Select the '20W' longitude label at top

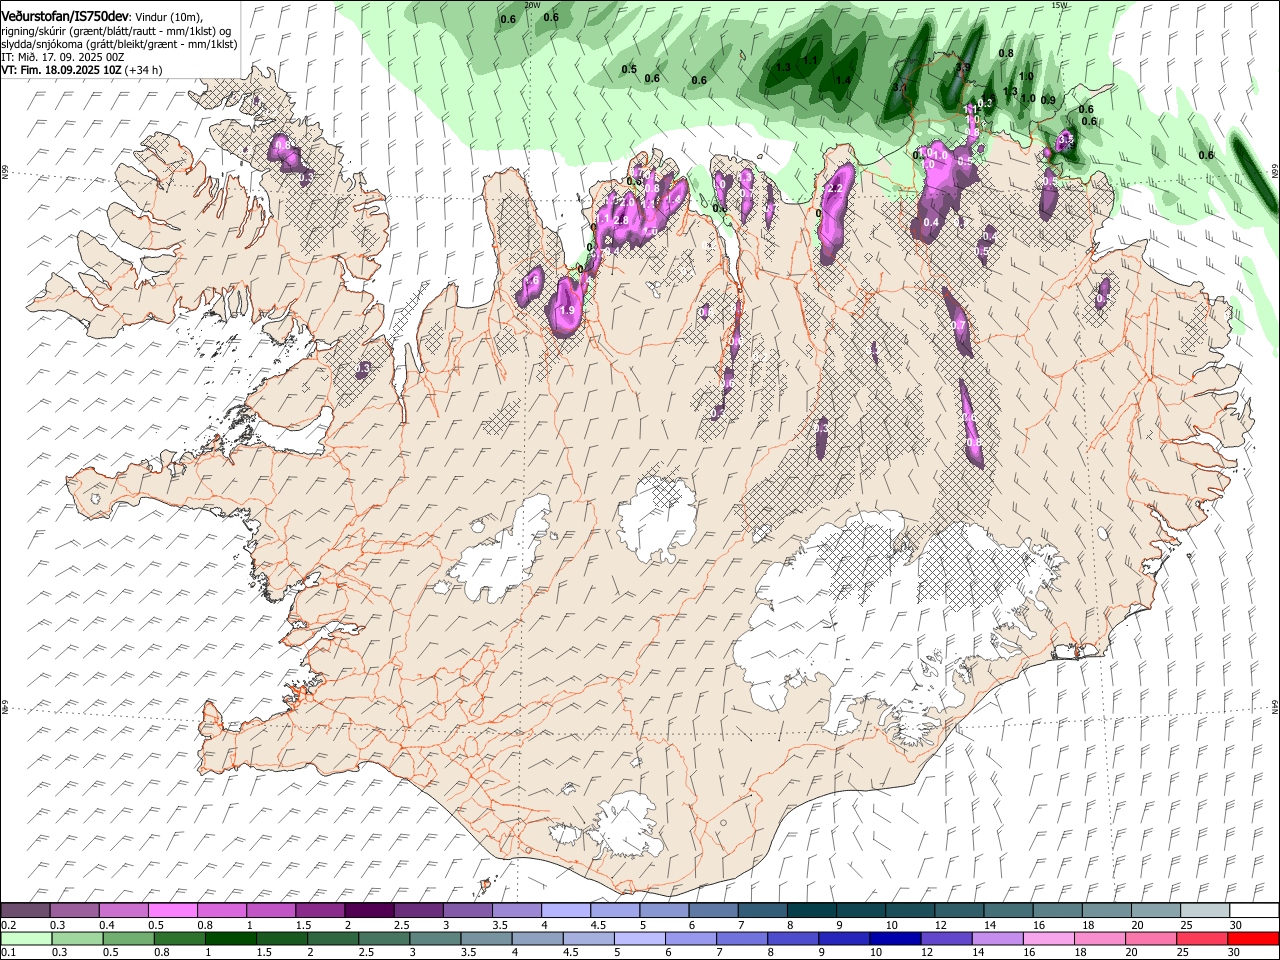(x=532, y=5)
